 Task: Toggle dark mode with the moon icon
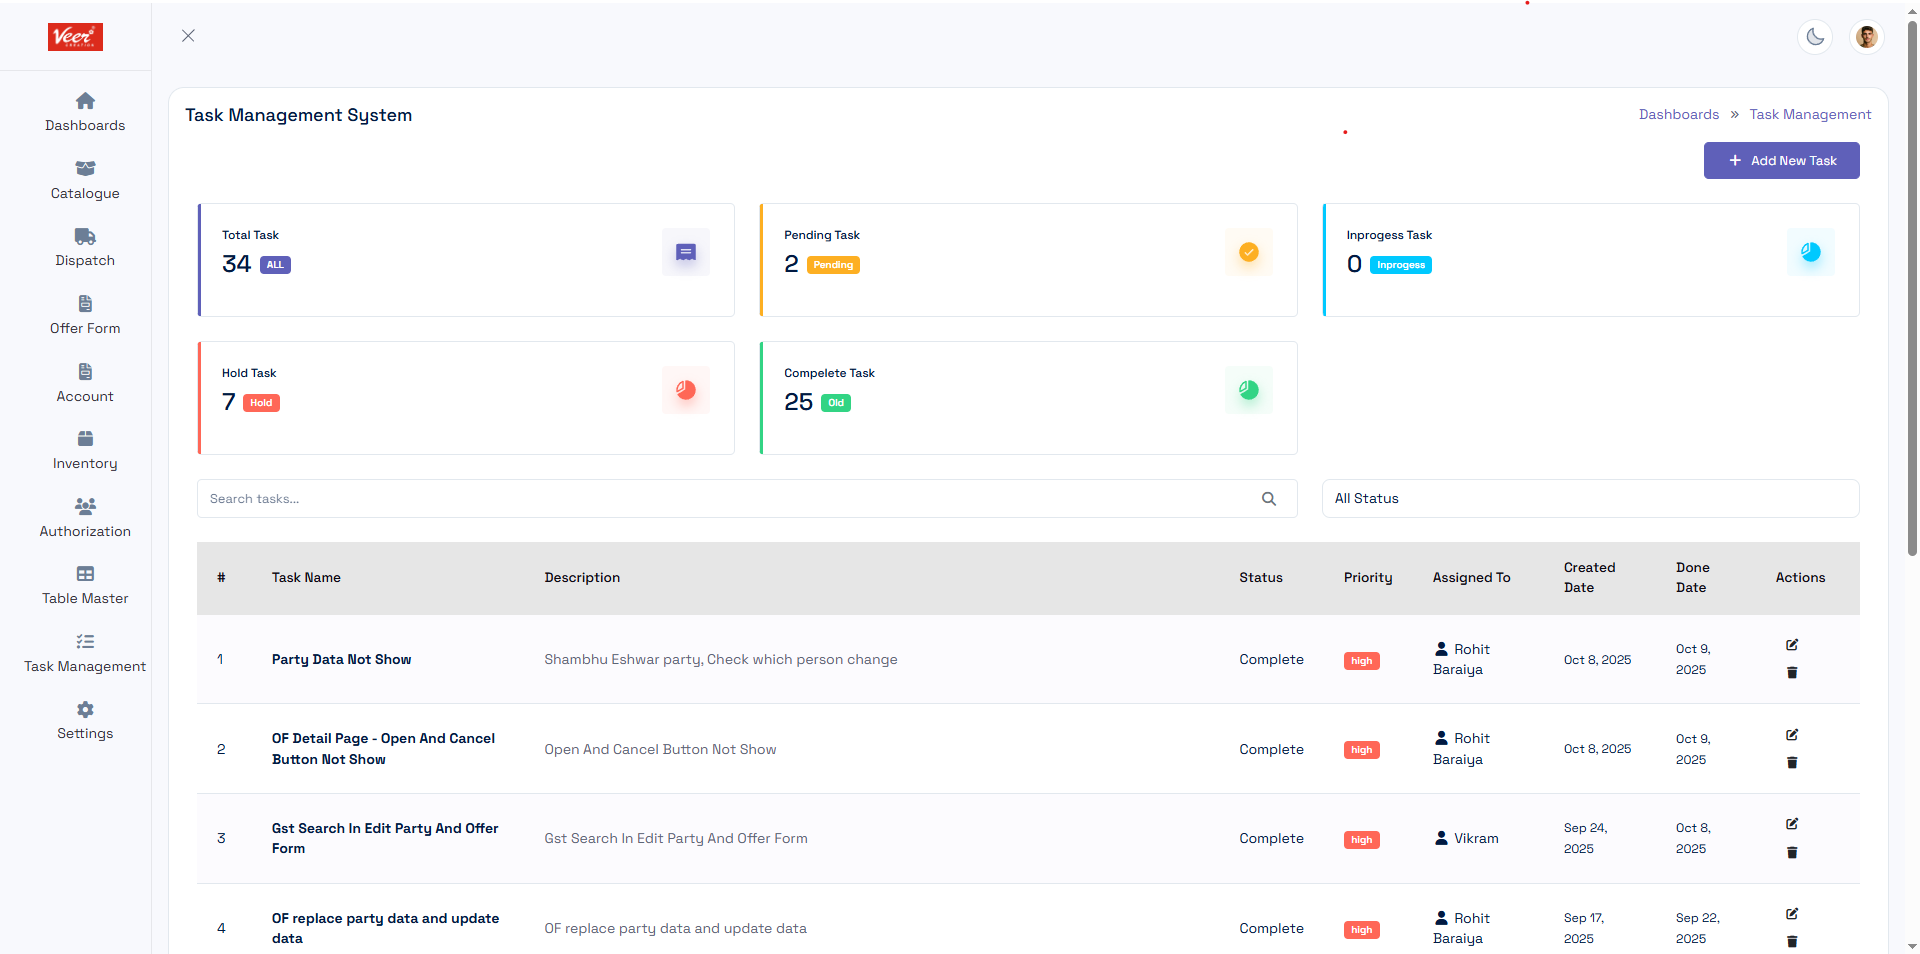1816,37
